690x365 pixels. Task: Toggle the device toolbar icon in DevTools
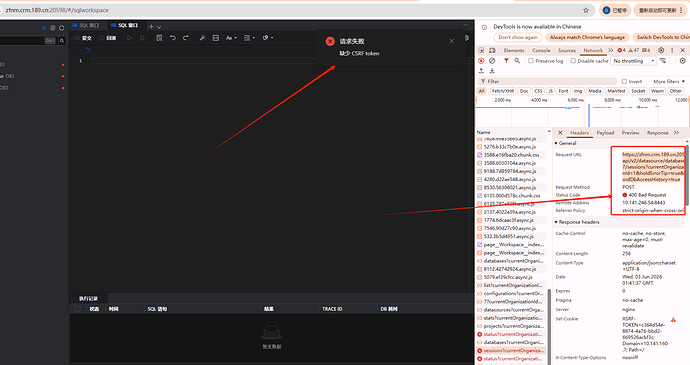492,51
